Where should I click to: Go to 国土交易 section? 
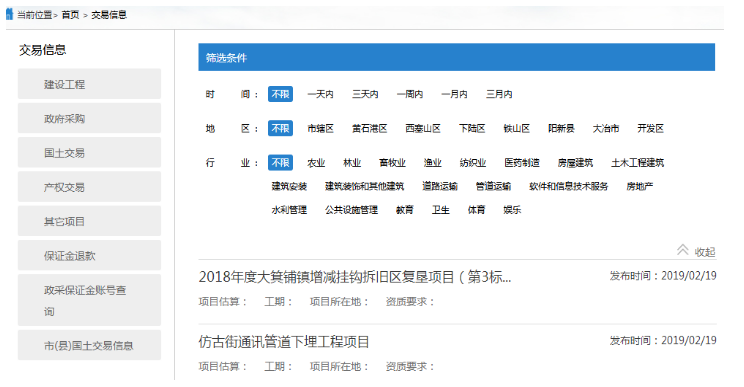[x=89, y=153]
